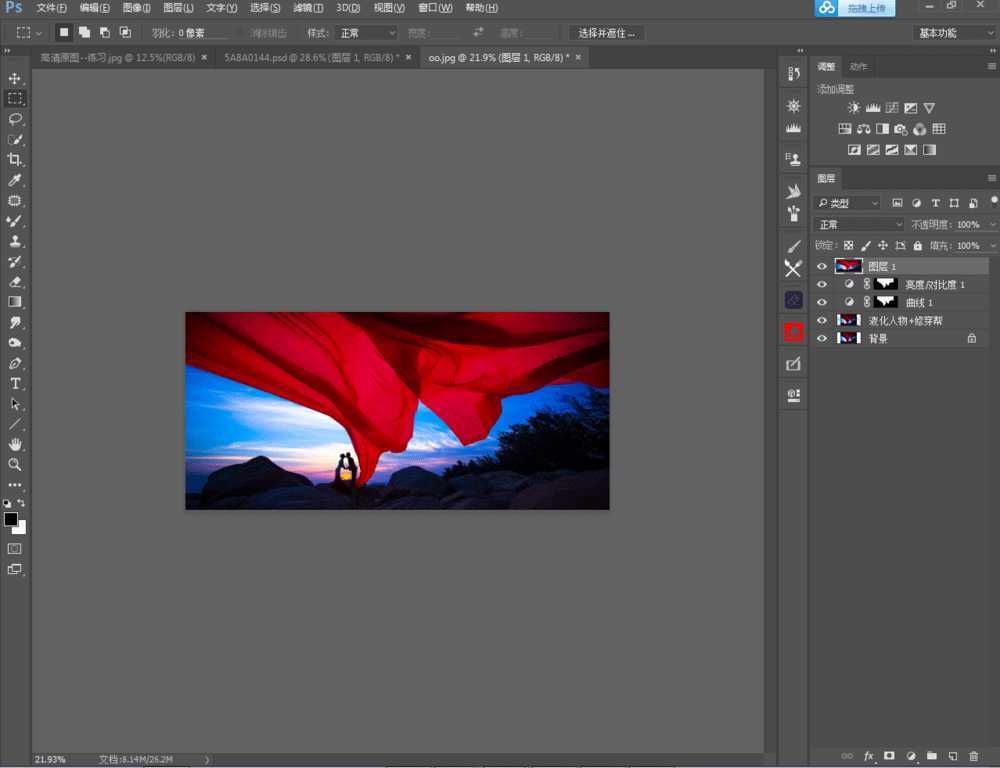The height and width of the screenshot is (768, 1000).
Task: Add a Brightness/Contrast adjustment from Adjustments panel
Action: (853, 108)
